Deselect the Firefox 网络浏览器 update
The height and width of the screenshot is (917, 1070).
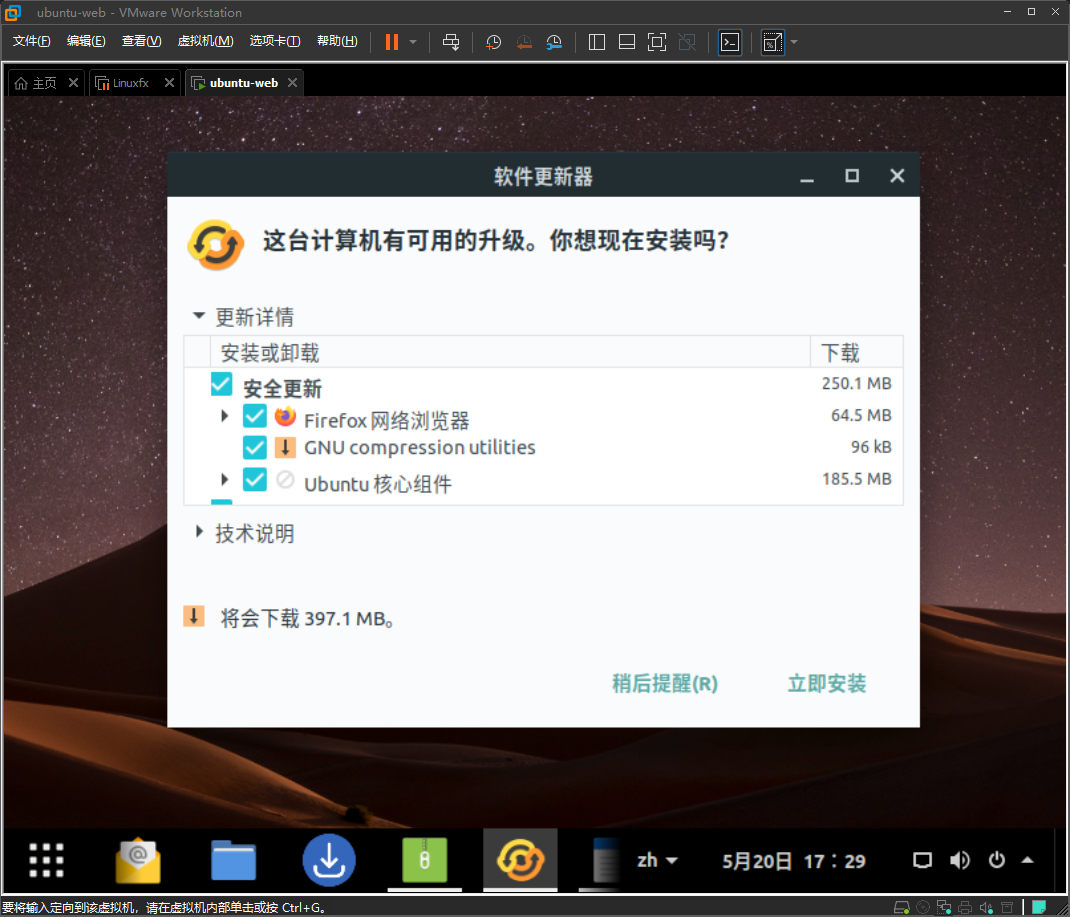click(x=253, y=415)
